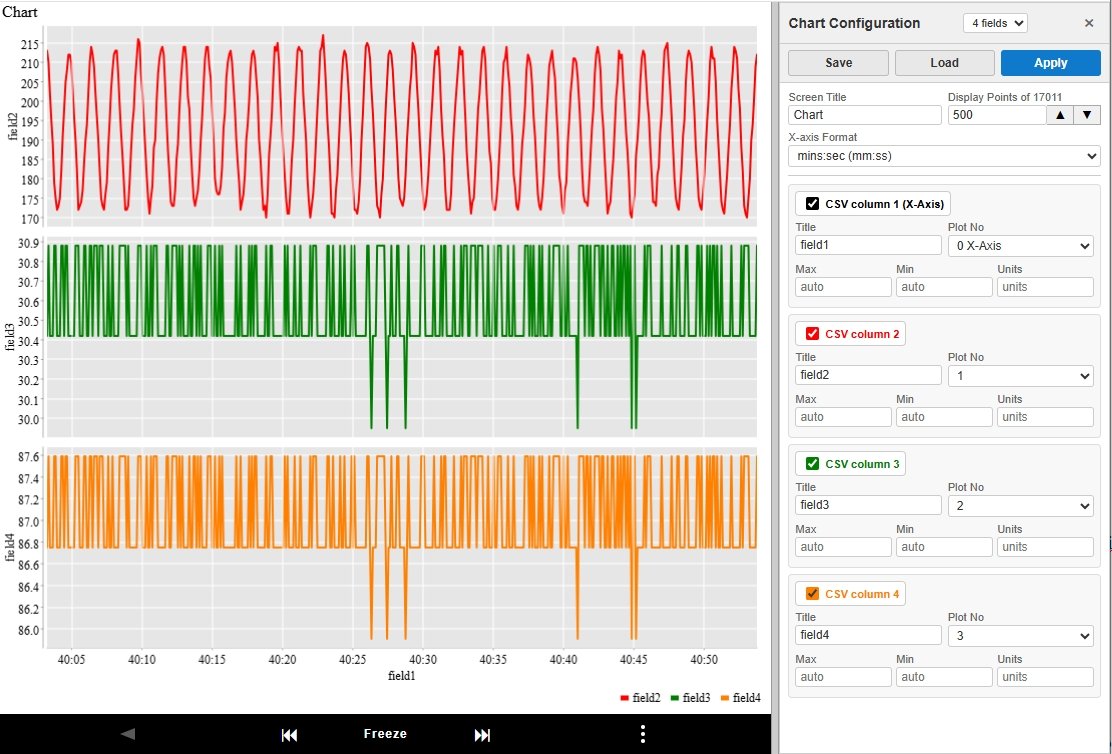Disable the CSV column 4 checkbox
The height and width of the screenshot is (754, 1112).
812,594
